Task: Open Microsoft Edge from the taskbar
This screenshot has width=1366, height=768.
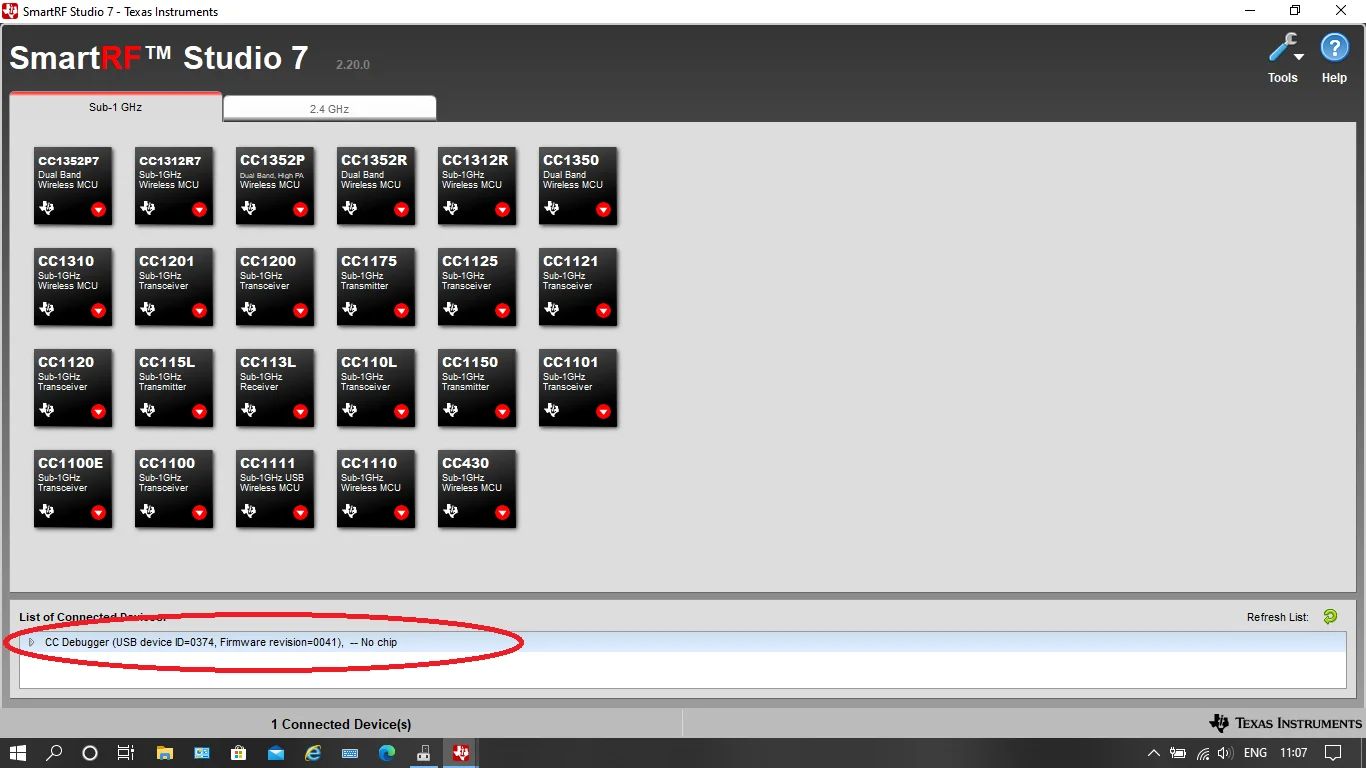Action: point(387,753)
